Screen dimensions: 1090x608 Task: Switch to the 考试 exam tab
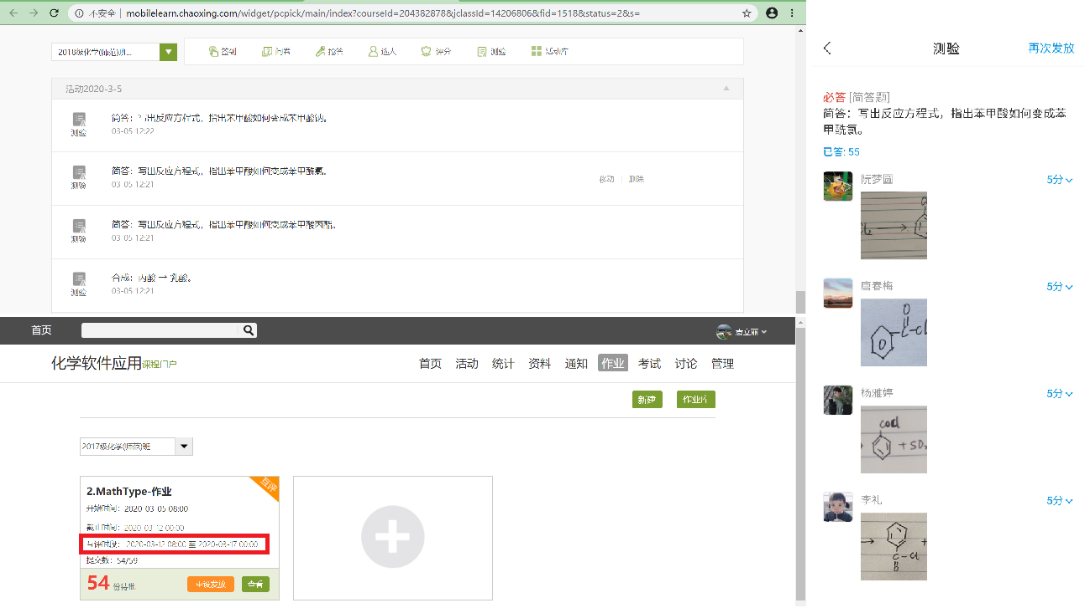[x=649, y=364]
